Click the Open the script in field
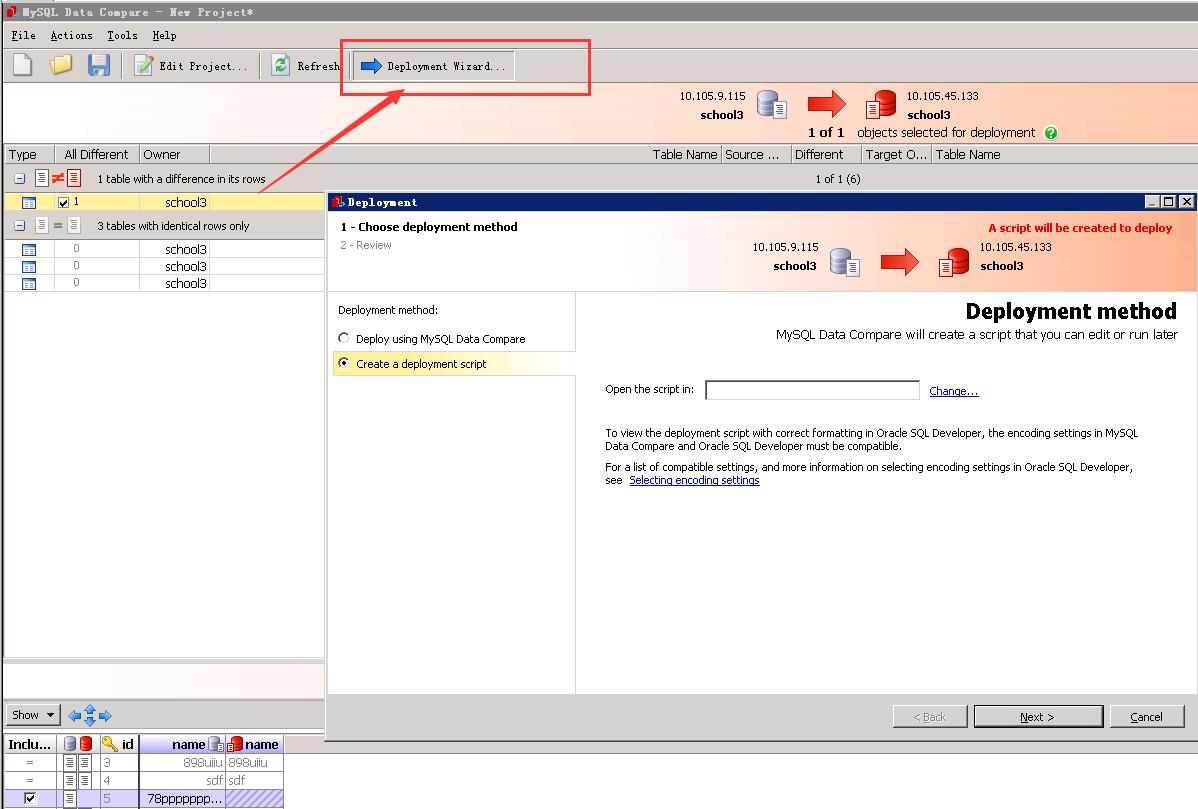1198x809 pixels. (x=812, y=390)
